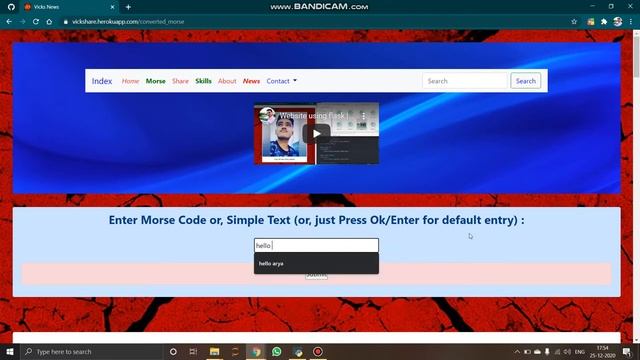Screen dimensions: 640x360
Task: Close the Vicks News tab
Action: 113,7
